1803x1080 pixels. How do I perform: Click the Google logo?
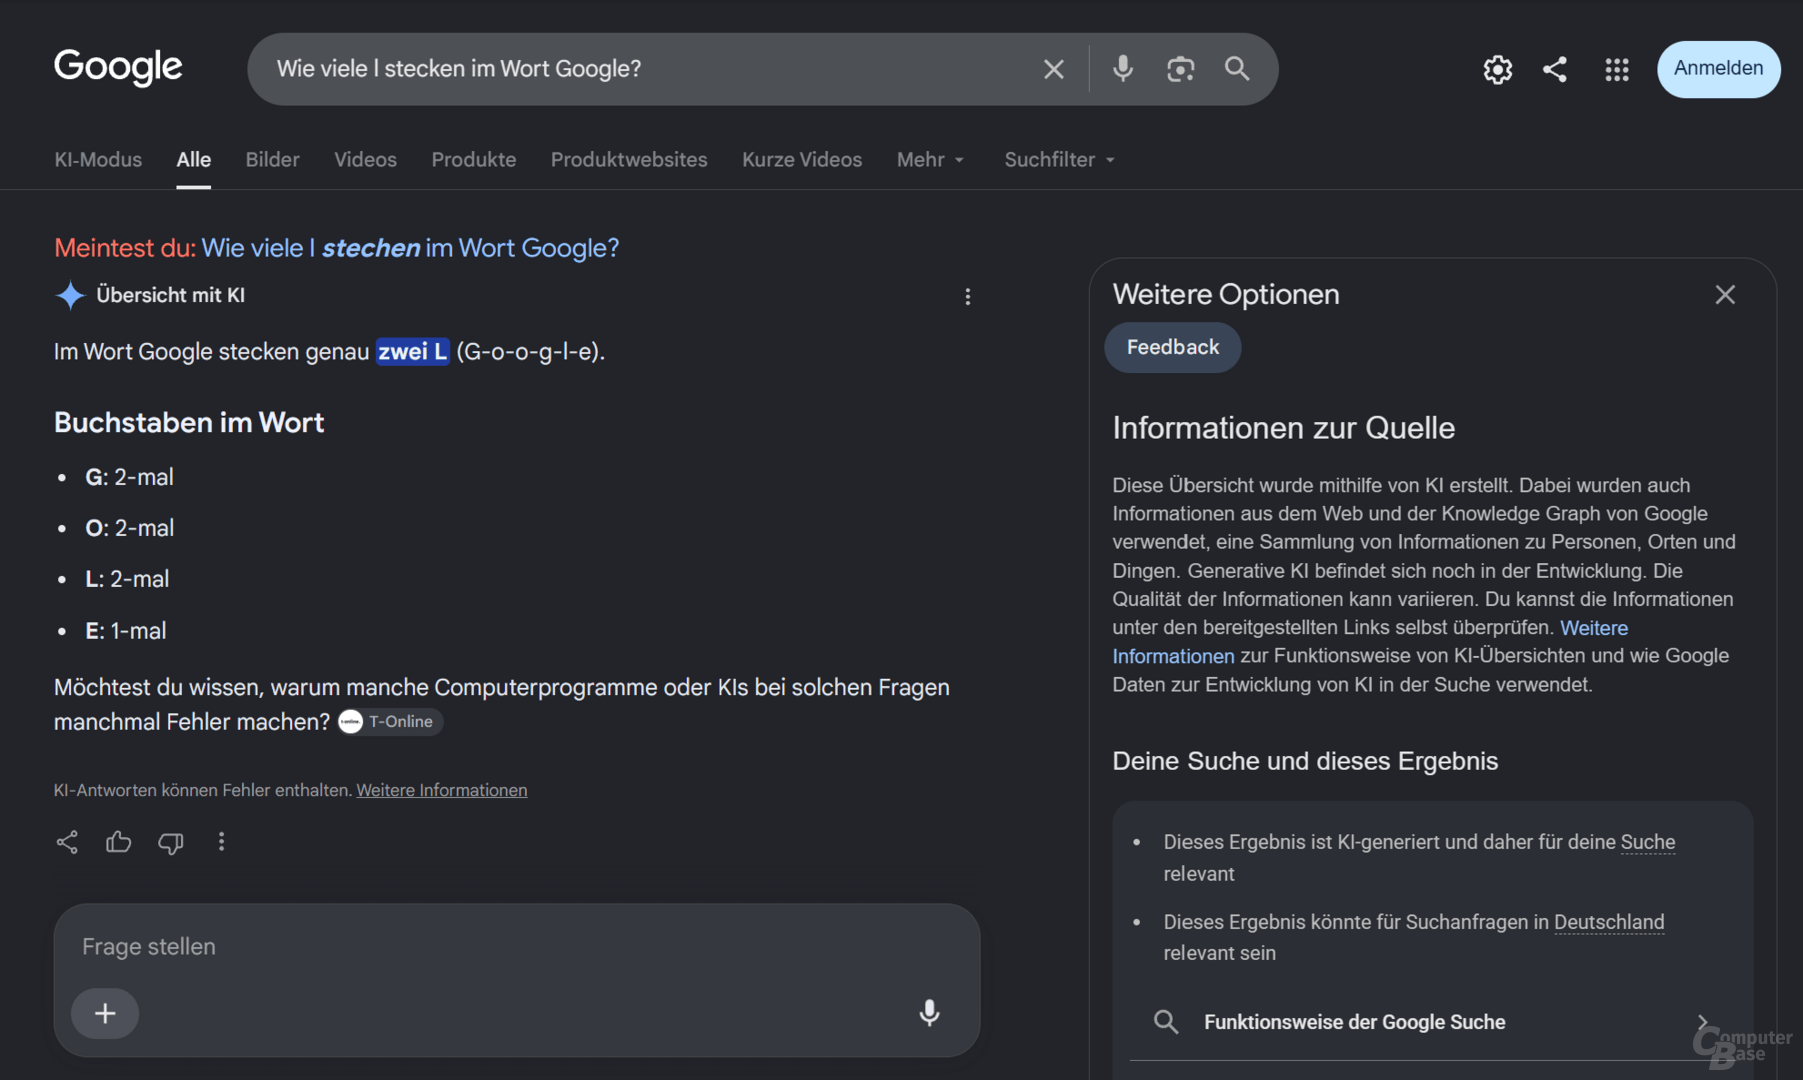click(118, 68)
